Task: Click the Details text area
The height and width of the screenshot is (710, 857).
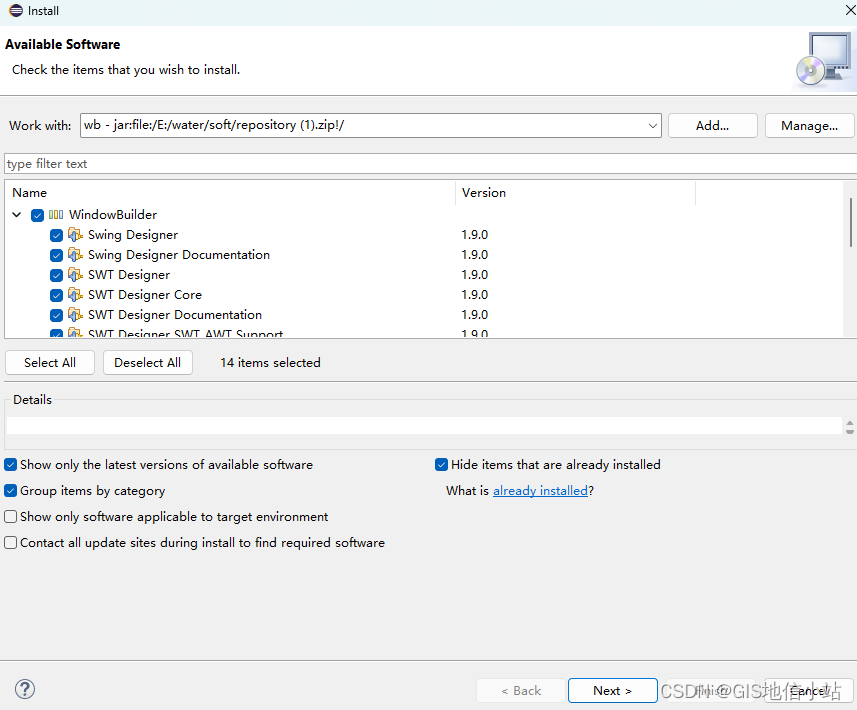Action: 424,426
